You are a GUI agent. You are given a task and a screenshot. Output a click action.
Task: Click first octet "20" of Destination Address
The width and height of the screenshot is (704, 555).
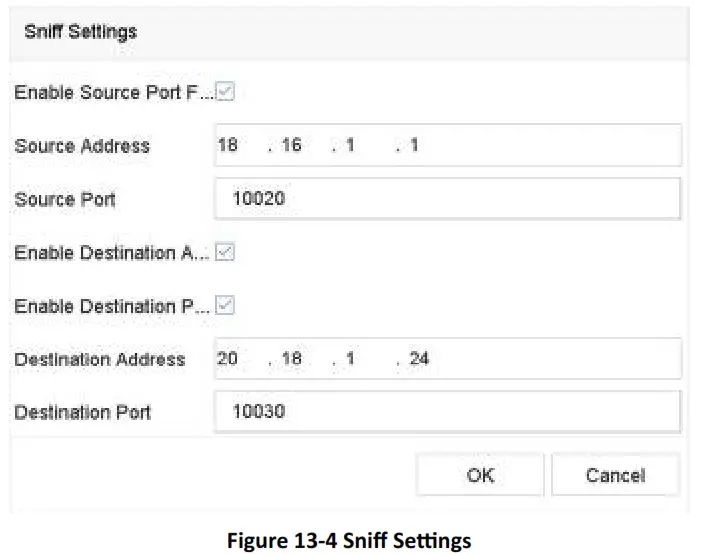coord(227,358)
